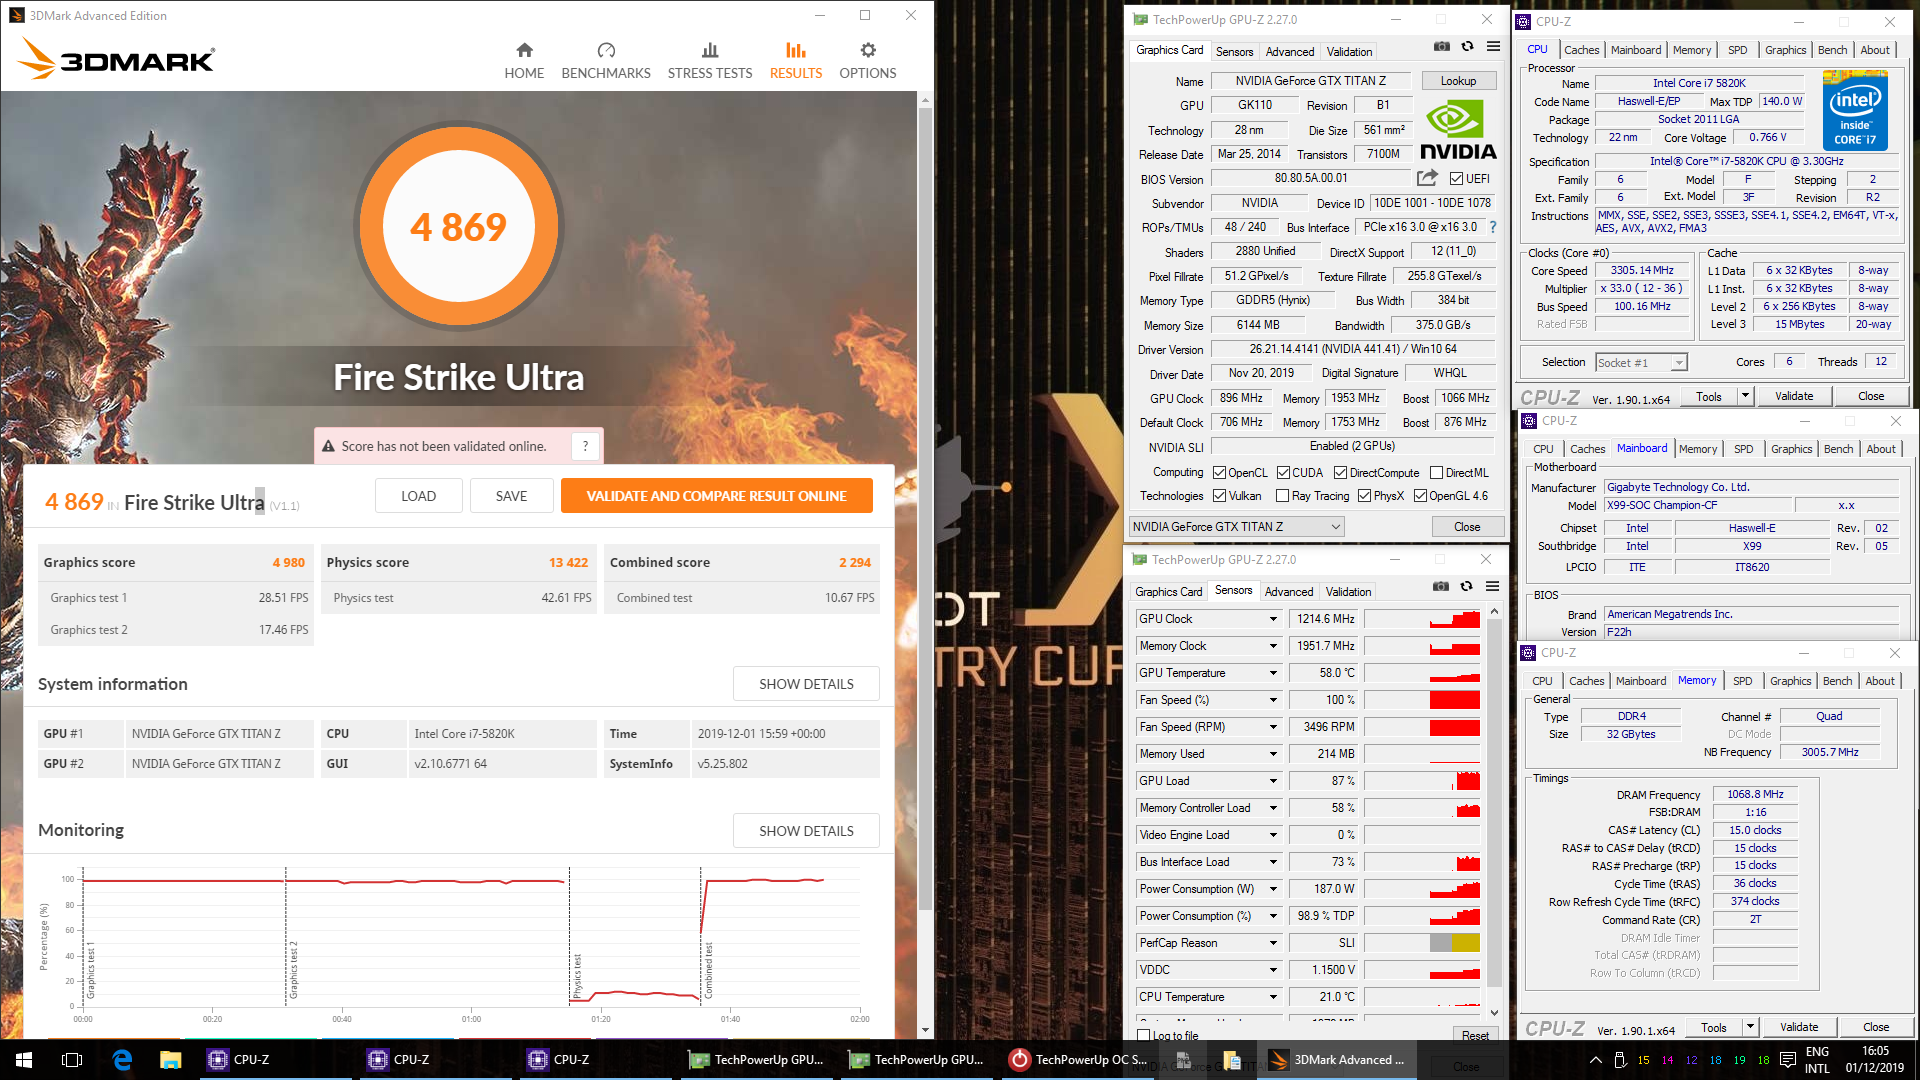1920x1080 pixels.
Task: Click the BIOS share/export icon in GPU-Z
Action: click(1427, 178)
